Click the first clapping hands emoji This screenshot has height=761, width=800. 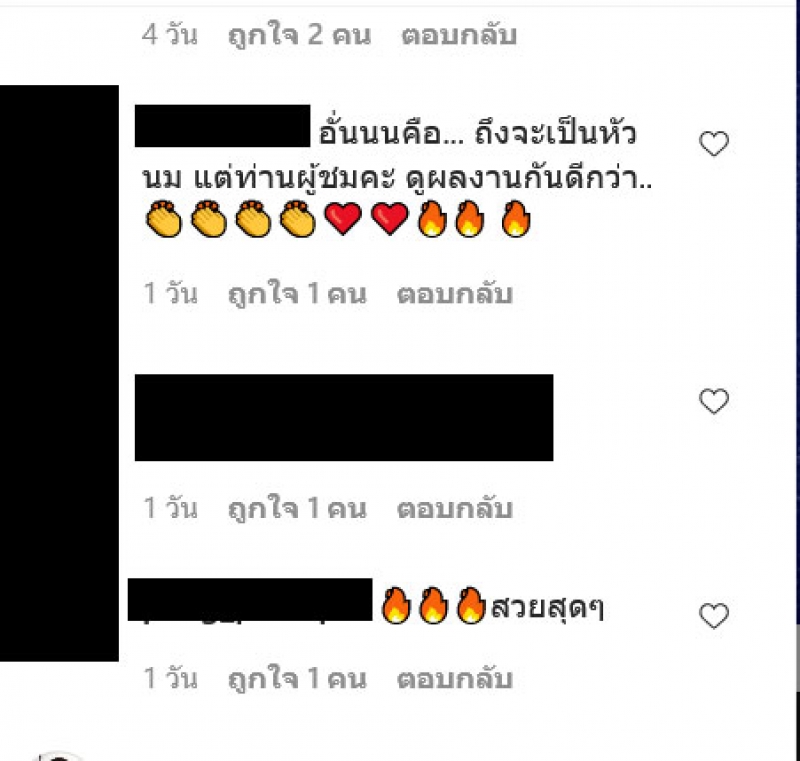163,219
